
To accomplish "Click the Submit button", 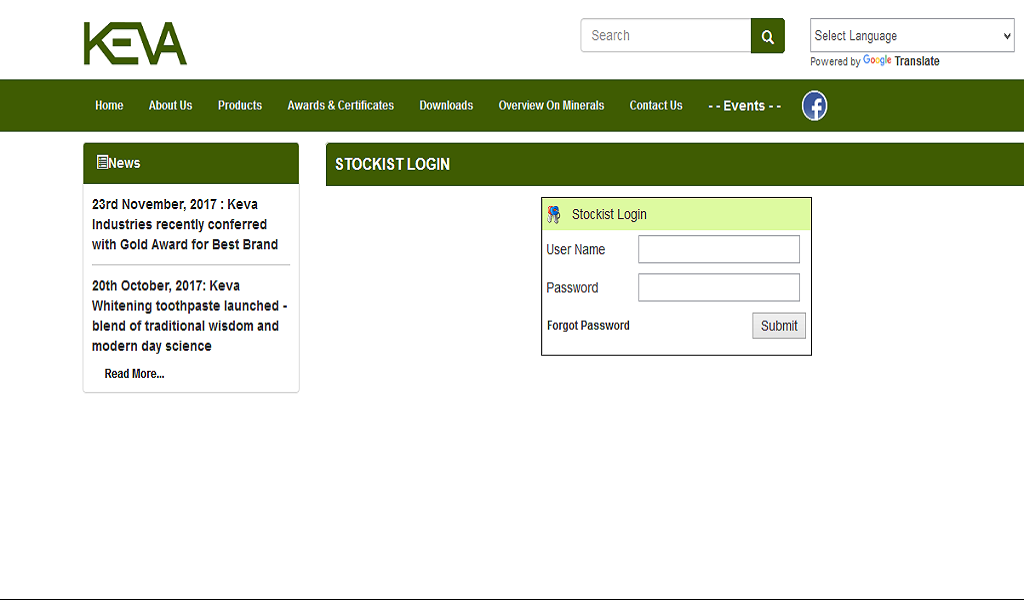I will click(x=778, y=326).
